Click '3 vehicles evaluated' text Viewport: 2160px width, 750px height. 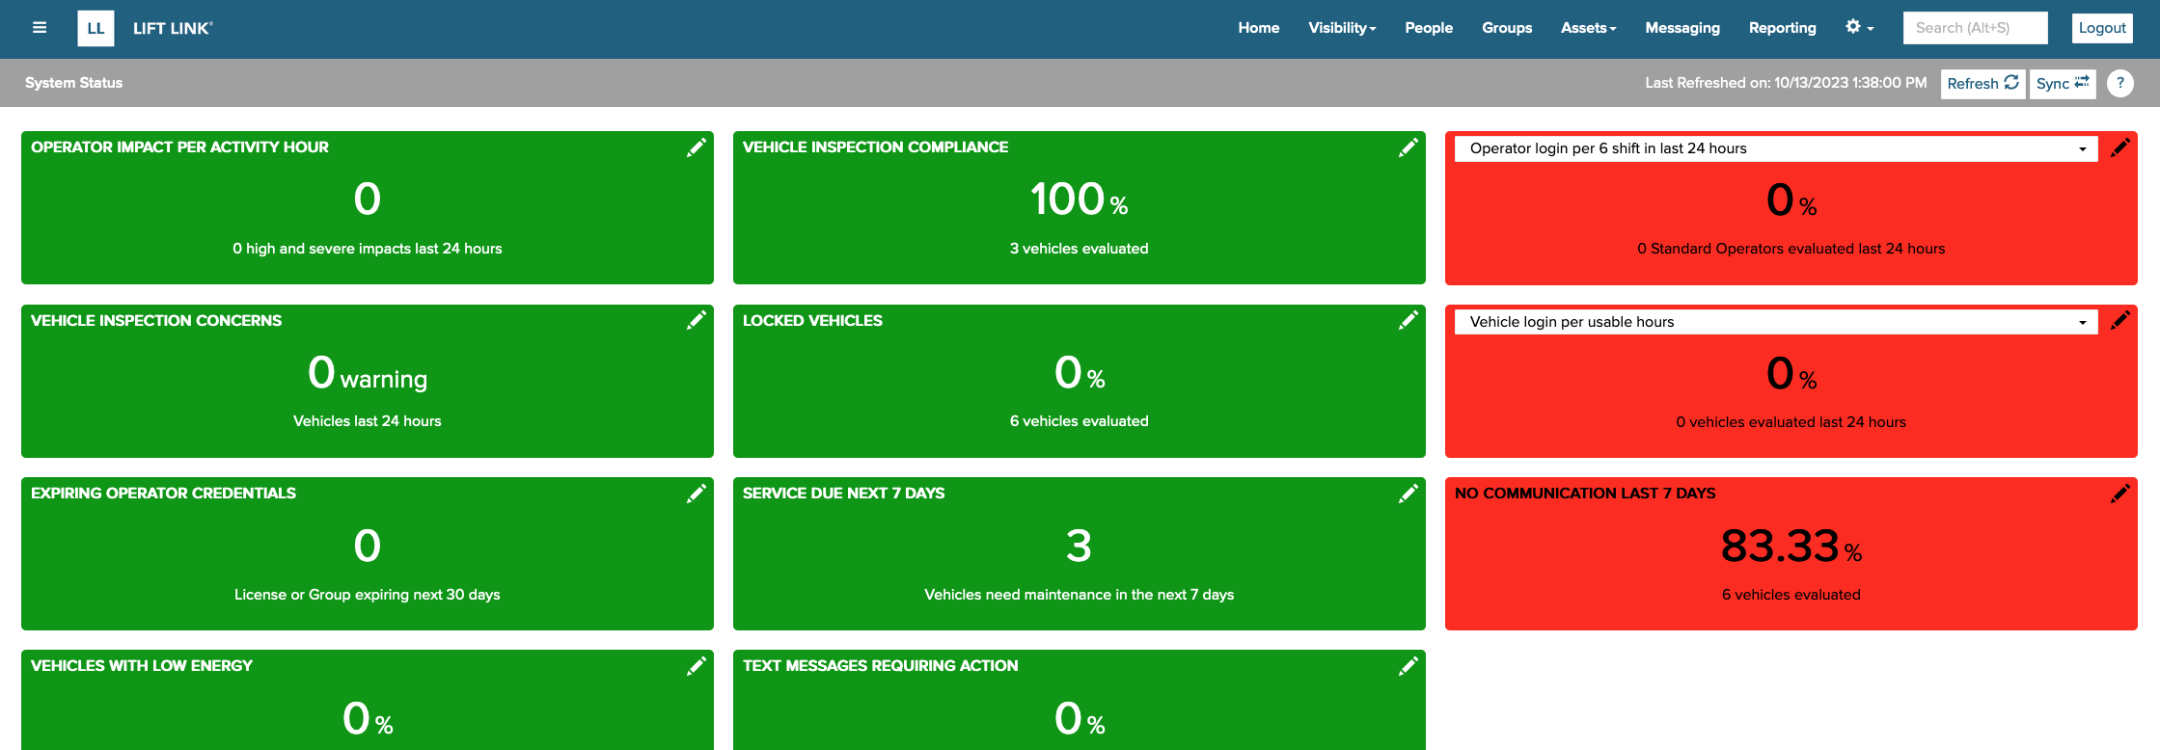coord(1079,248)
